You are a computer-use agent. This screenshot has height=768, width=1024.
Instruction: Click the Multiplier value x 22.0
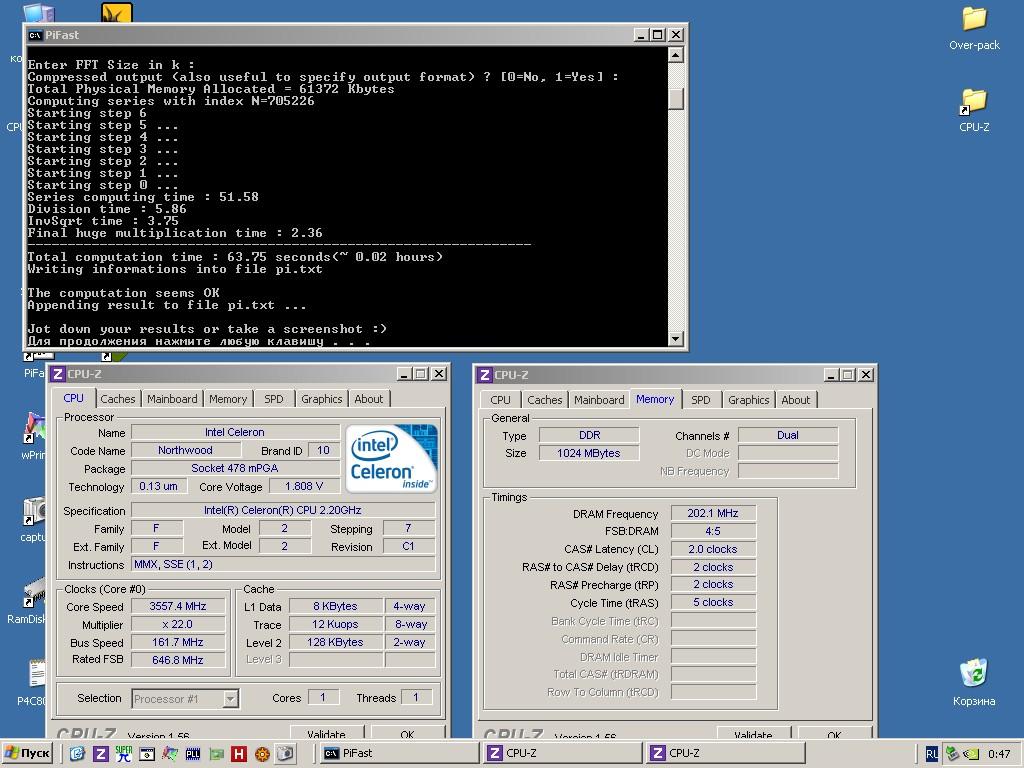coord(178,624)
